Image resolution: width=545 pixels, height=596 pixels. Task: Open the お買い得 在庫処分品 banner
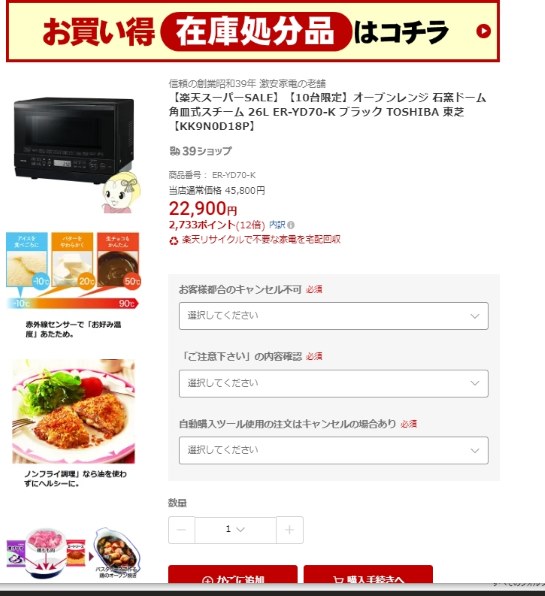pyautogui.click(x=253, y=31)
